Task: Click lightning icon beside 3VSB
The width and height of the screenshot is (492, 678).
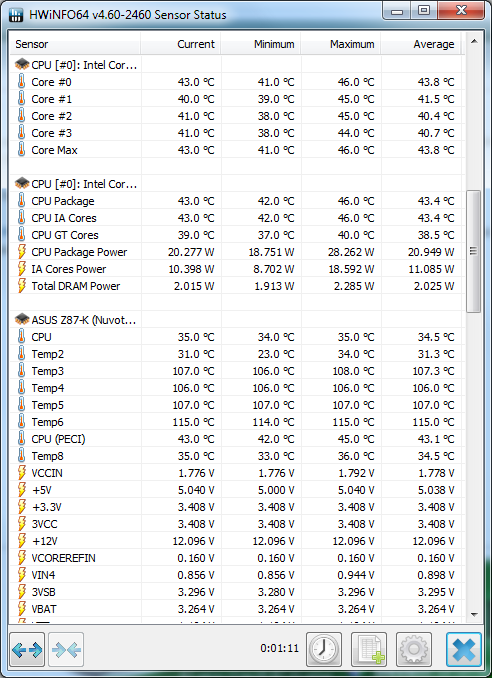Action: [22, 592]
